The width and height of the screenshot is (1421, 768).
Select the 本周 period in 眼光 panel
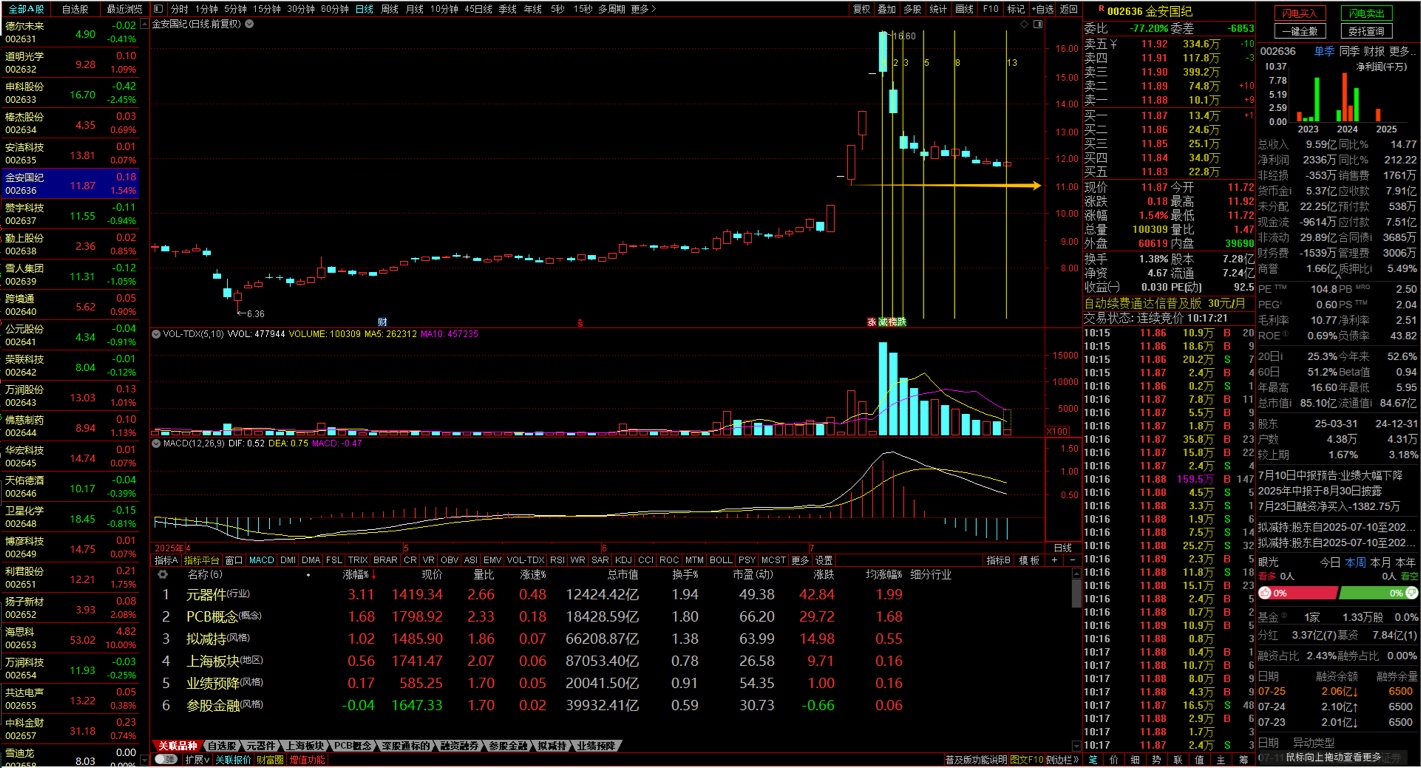[x=1355, y=562]
